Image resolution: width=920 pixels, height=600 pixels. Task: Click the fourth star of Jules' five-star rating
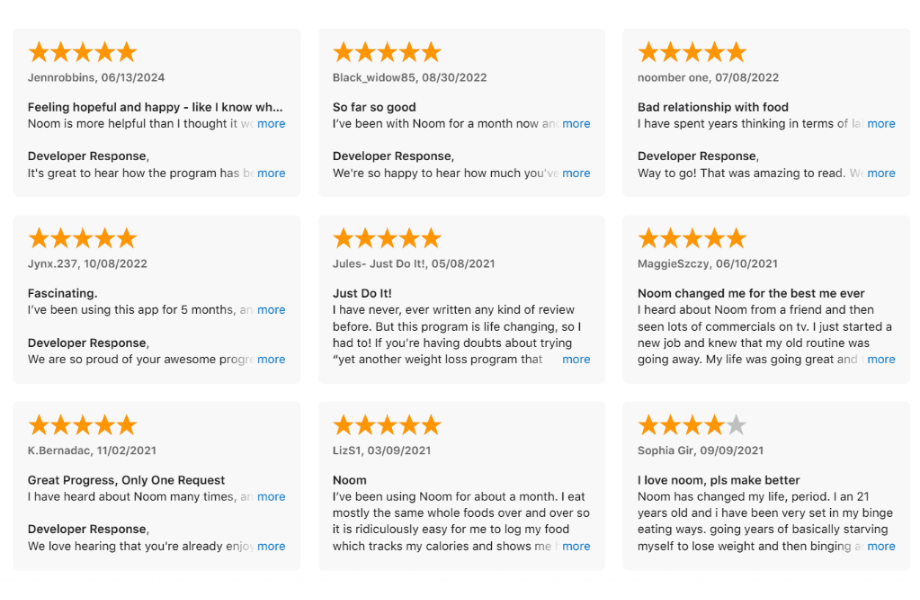coord(408,238)
